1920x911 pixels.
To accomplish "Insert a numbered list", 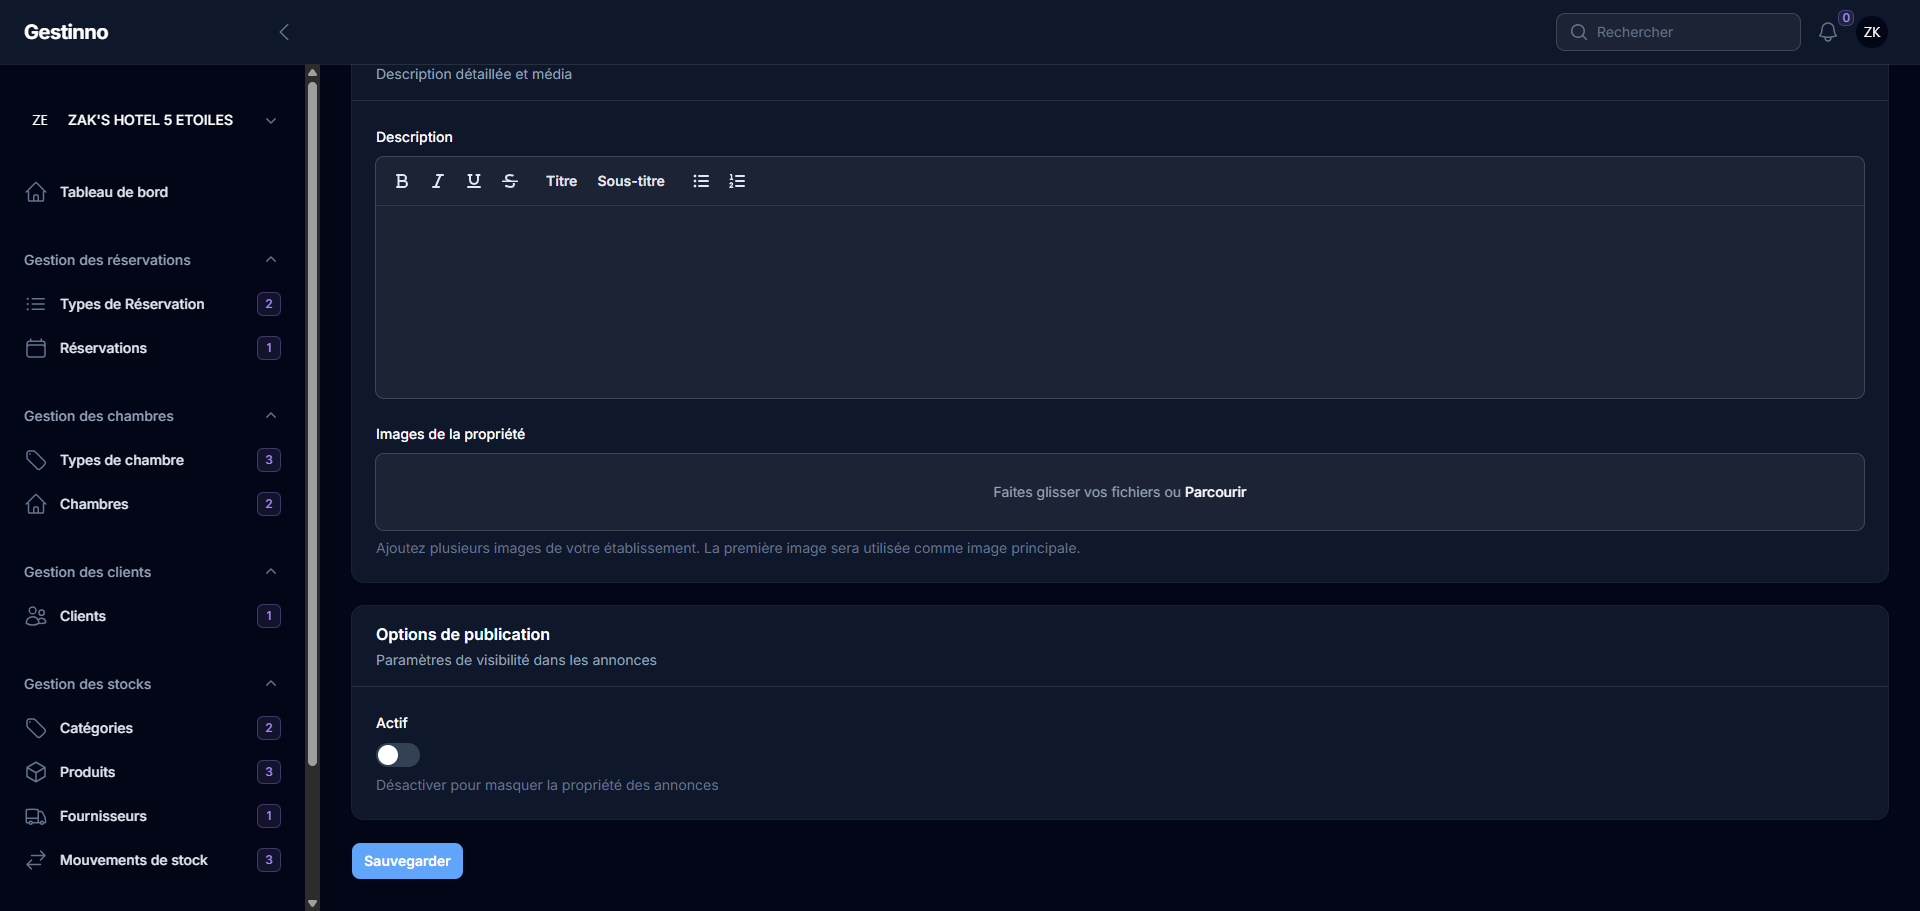I will (737, 181).
